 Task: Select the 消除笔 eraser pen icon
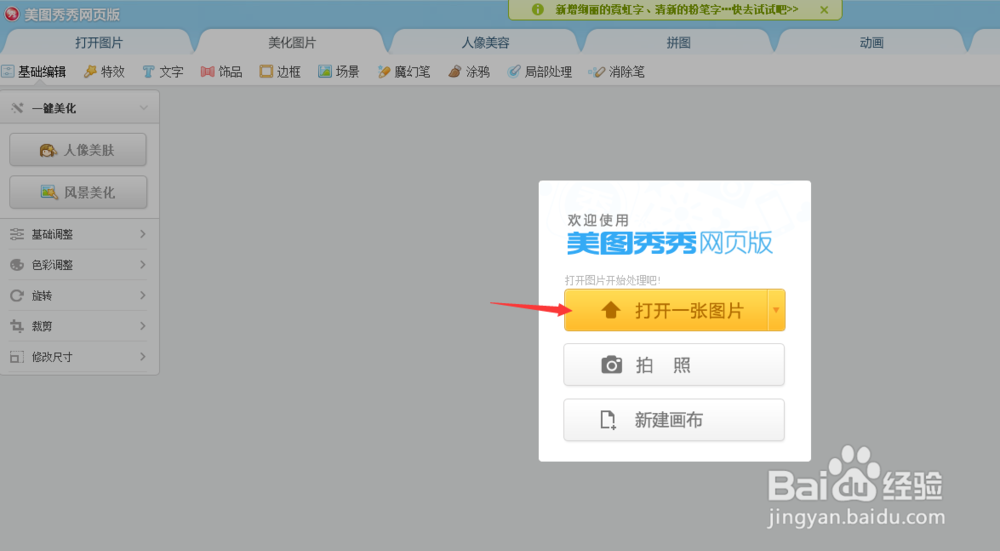pos(597,71)
